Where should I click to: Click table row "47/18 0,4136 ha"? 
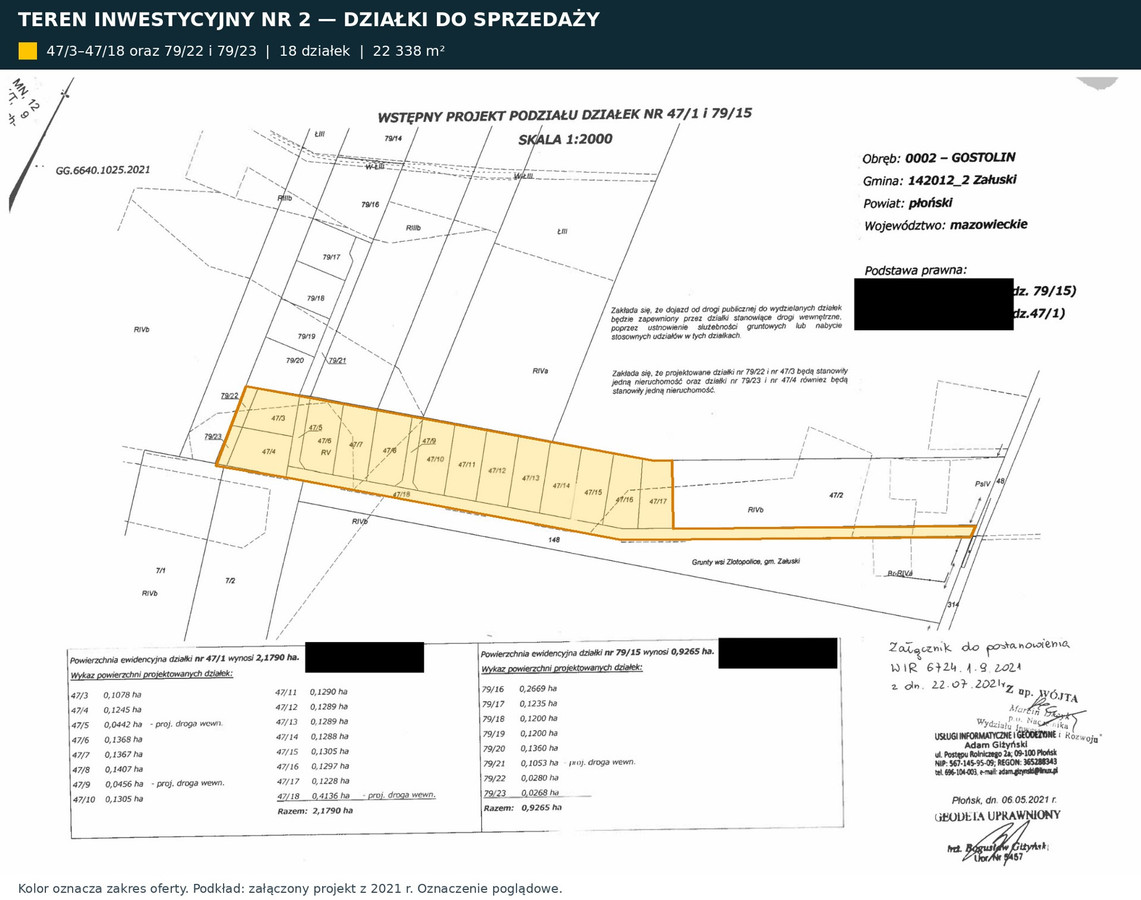(x=357, y=796)
